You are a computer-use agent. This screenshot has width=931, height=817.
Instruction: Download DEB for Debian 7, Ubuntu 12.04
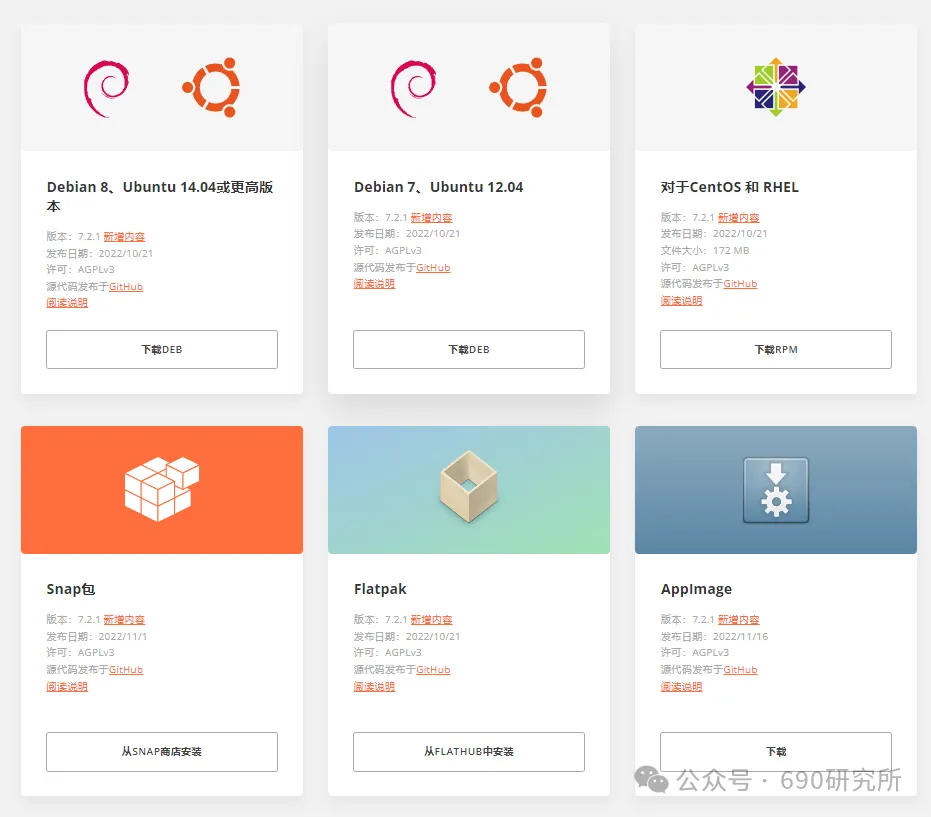tap(468, 349)
